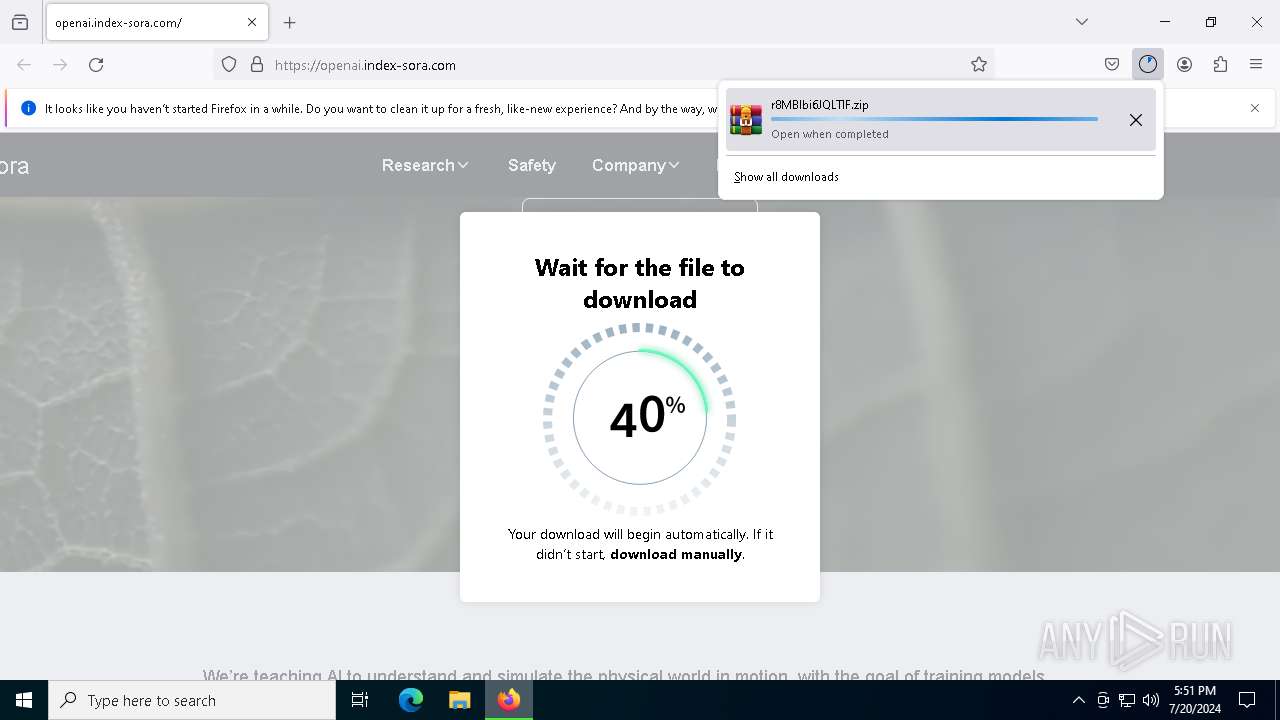This screenshot has height=720, width=1280.
Task: Expand the Company menu
Action: click(x=636, y=165)
